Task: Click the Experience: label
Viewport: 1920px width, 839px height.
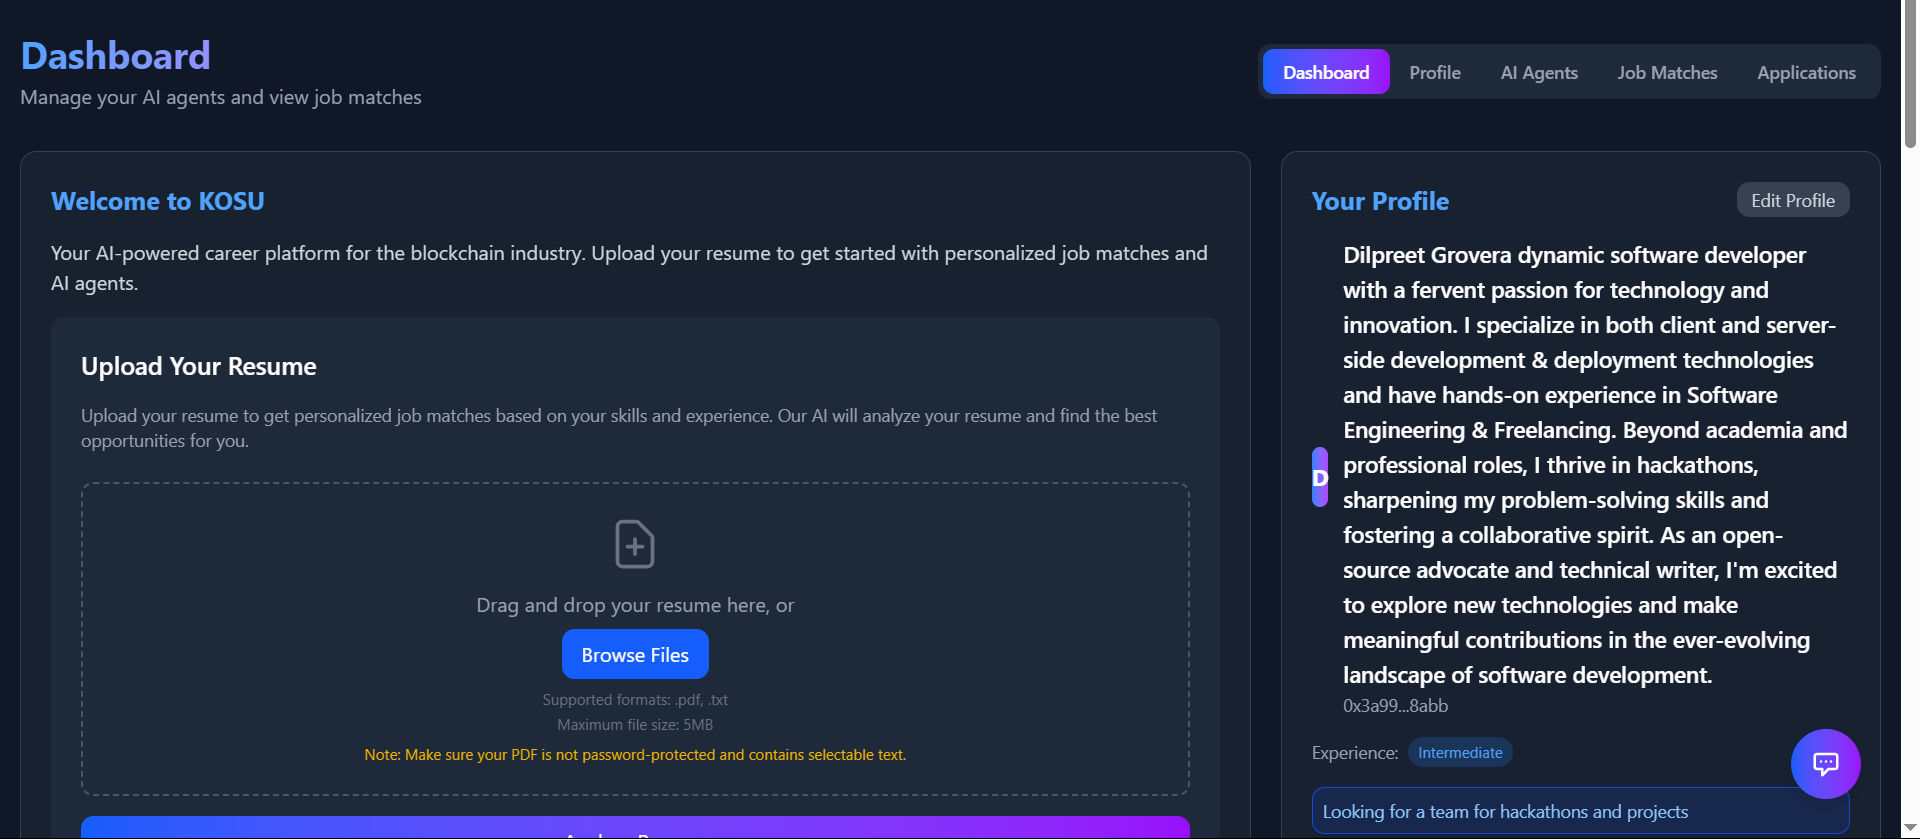Action: coord(1355,753)
